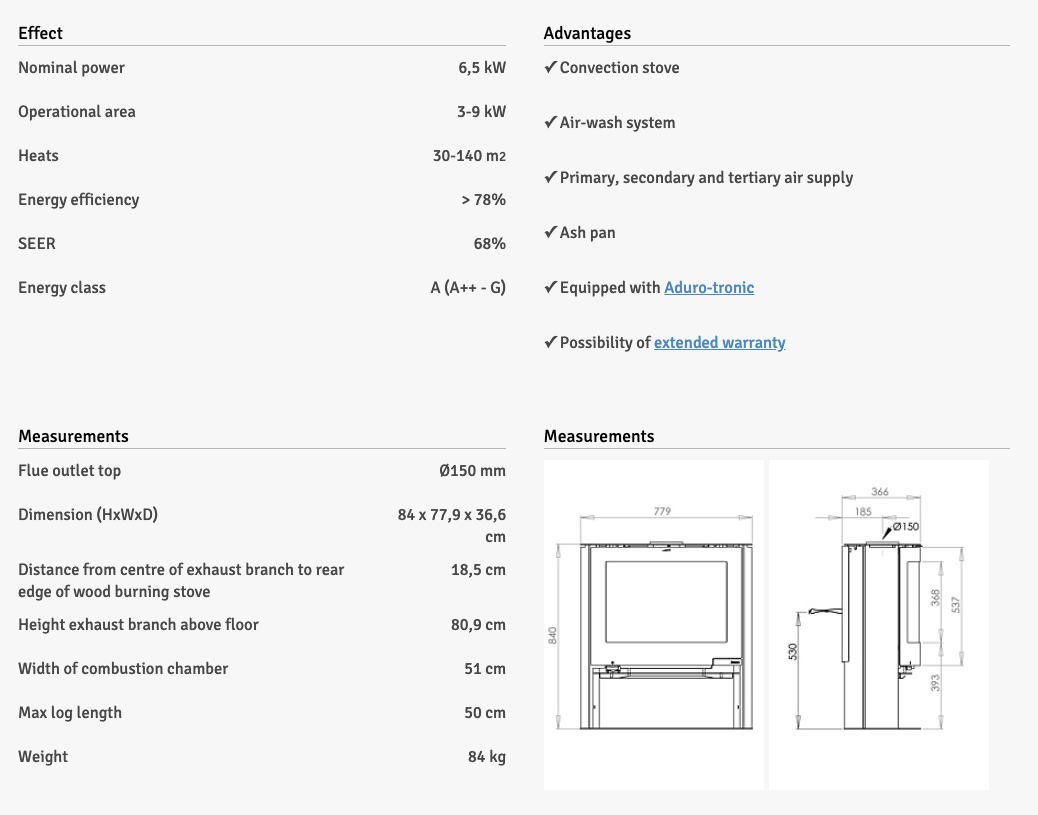Image resolution: width=1038 pixels, height=815 pixels.
Task: Click checkmark icon beside Convection stove
Action: tap(550, 68)
